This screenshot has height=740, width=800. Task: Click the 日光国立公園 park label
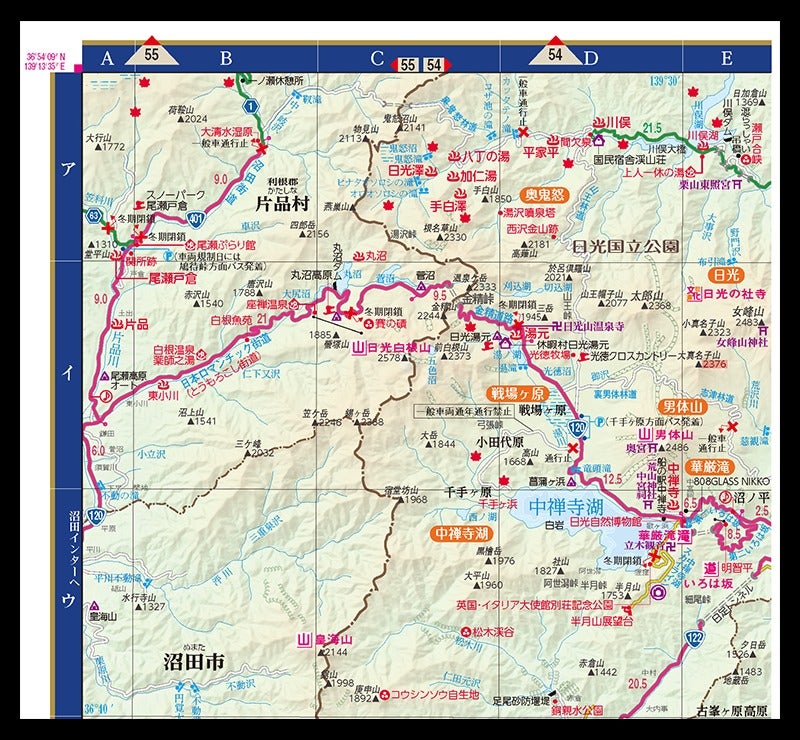(626, 246)
